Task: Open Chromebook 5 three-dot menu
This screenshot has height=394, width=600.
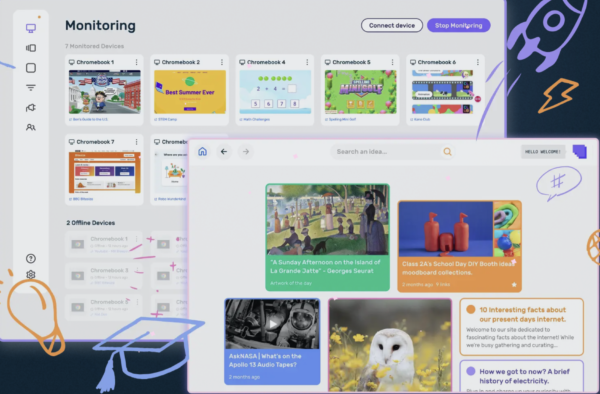Action: point(392,62)
